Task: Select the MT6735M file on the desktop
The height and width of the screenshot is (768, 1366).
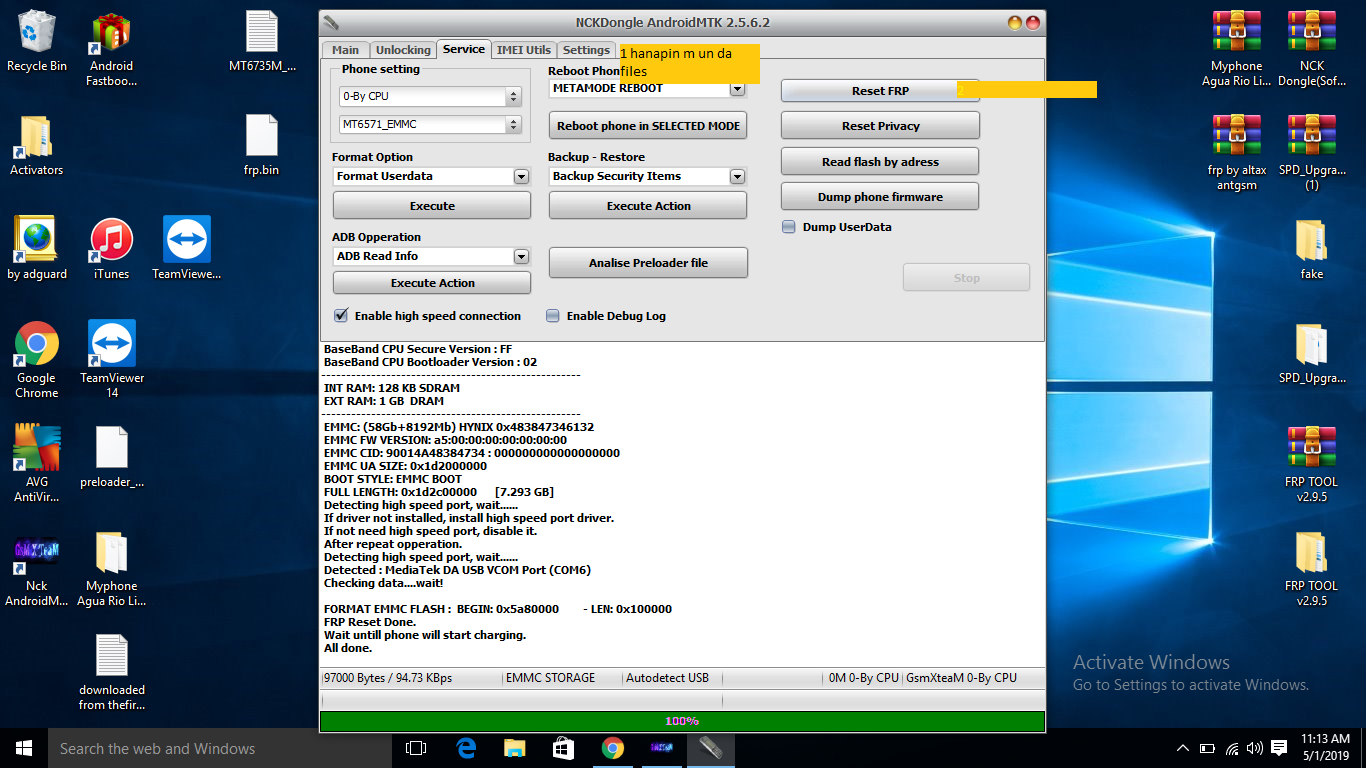Action: tap(261, 40)
